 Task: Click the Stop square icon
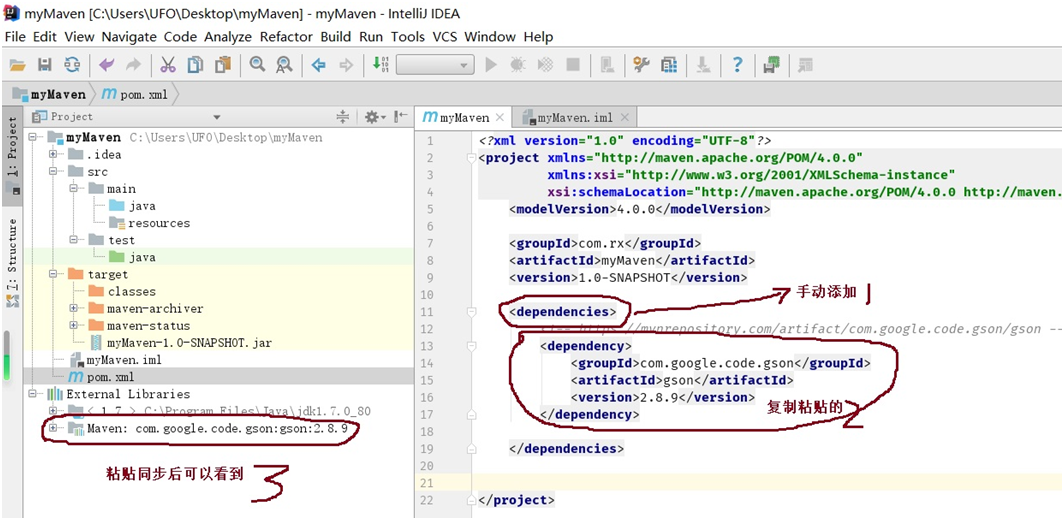pos(573,65)
